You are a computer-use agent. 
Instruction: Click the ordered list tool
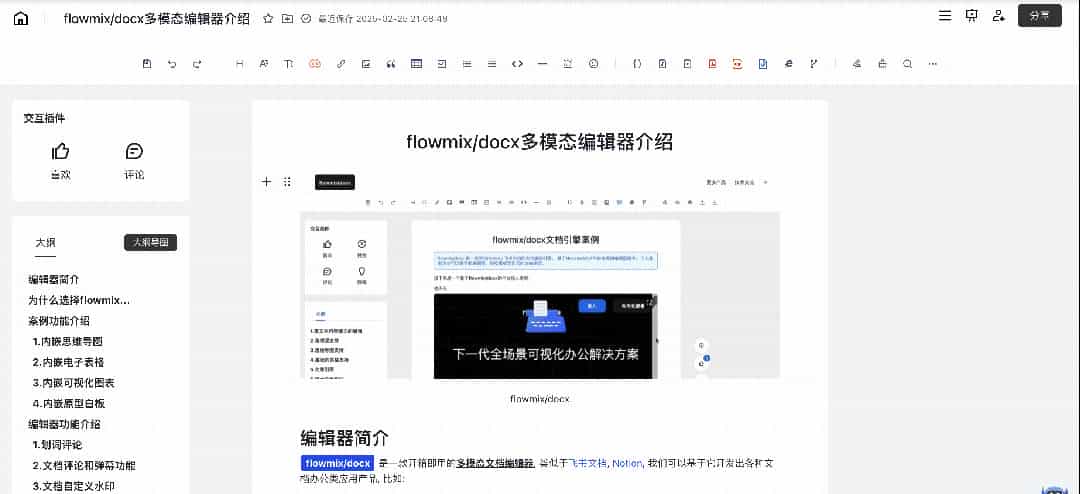point(467,64)
